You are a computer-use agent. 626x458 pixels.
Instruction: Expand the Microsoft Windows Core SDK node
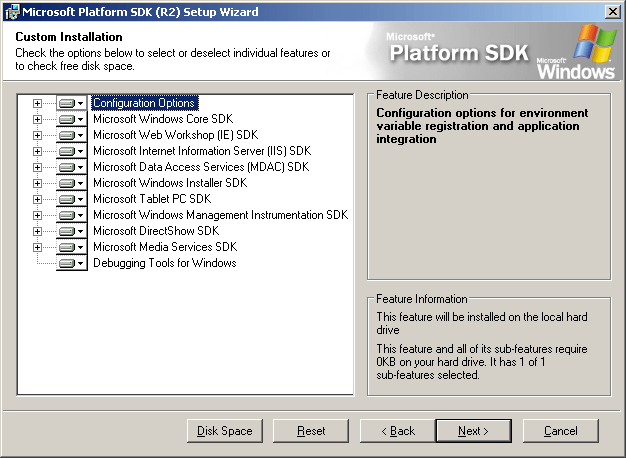pyautogui.click(x=37, y=119)
